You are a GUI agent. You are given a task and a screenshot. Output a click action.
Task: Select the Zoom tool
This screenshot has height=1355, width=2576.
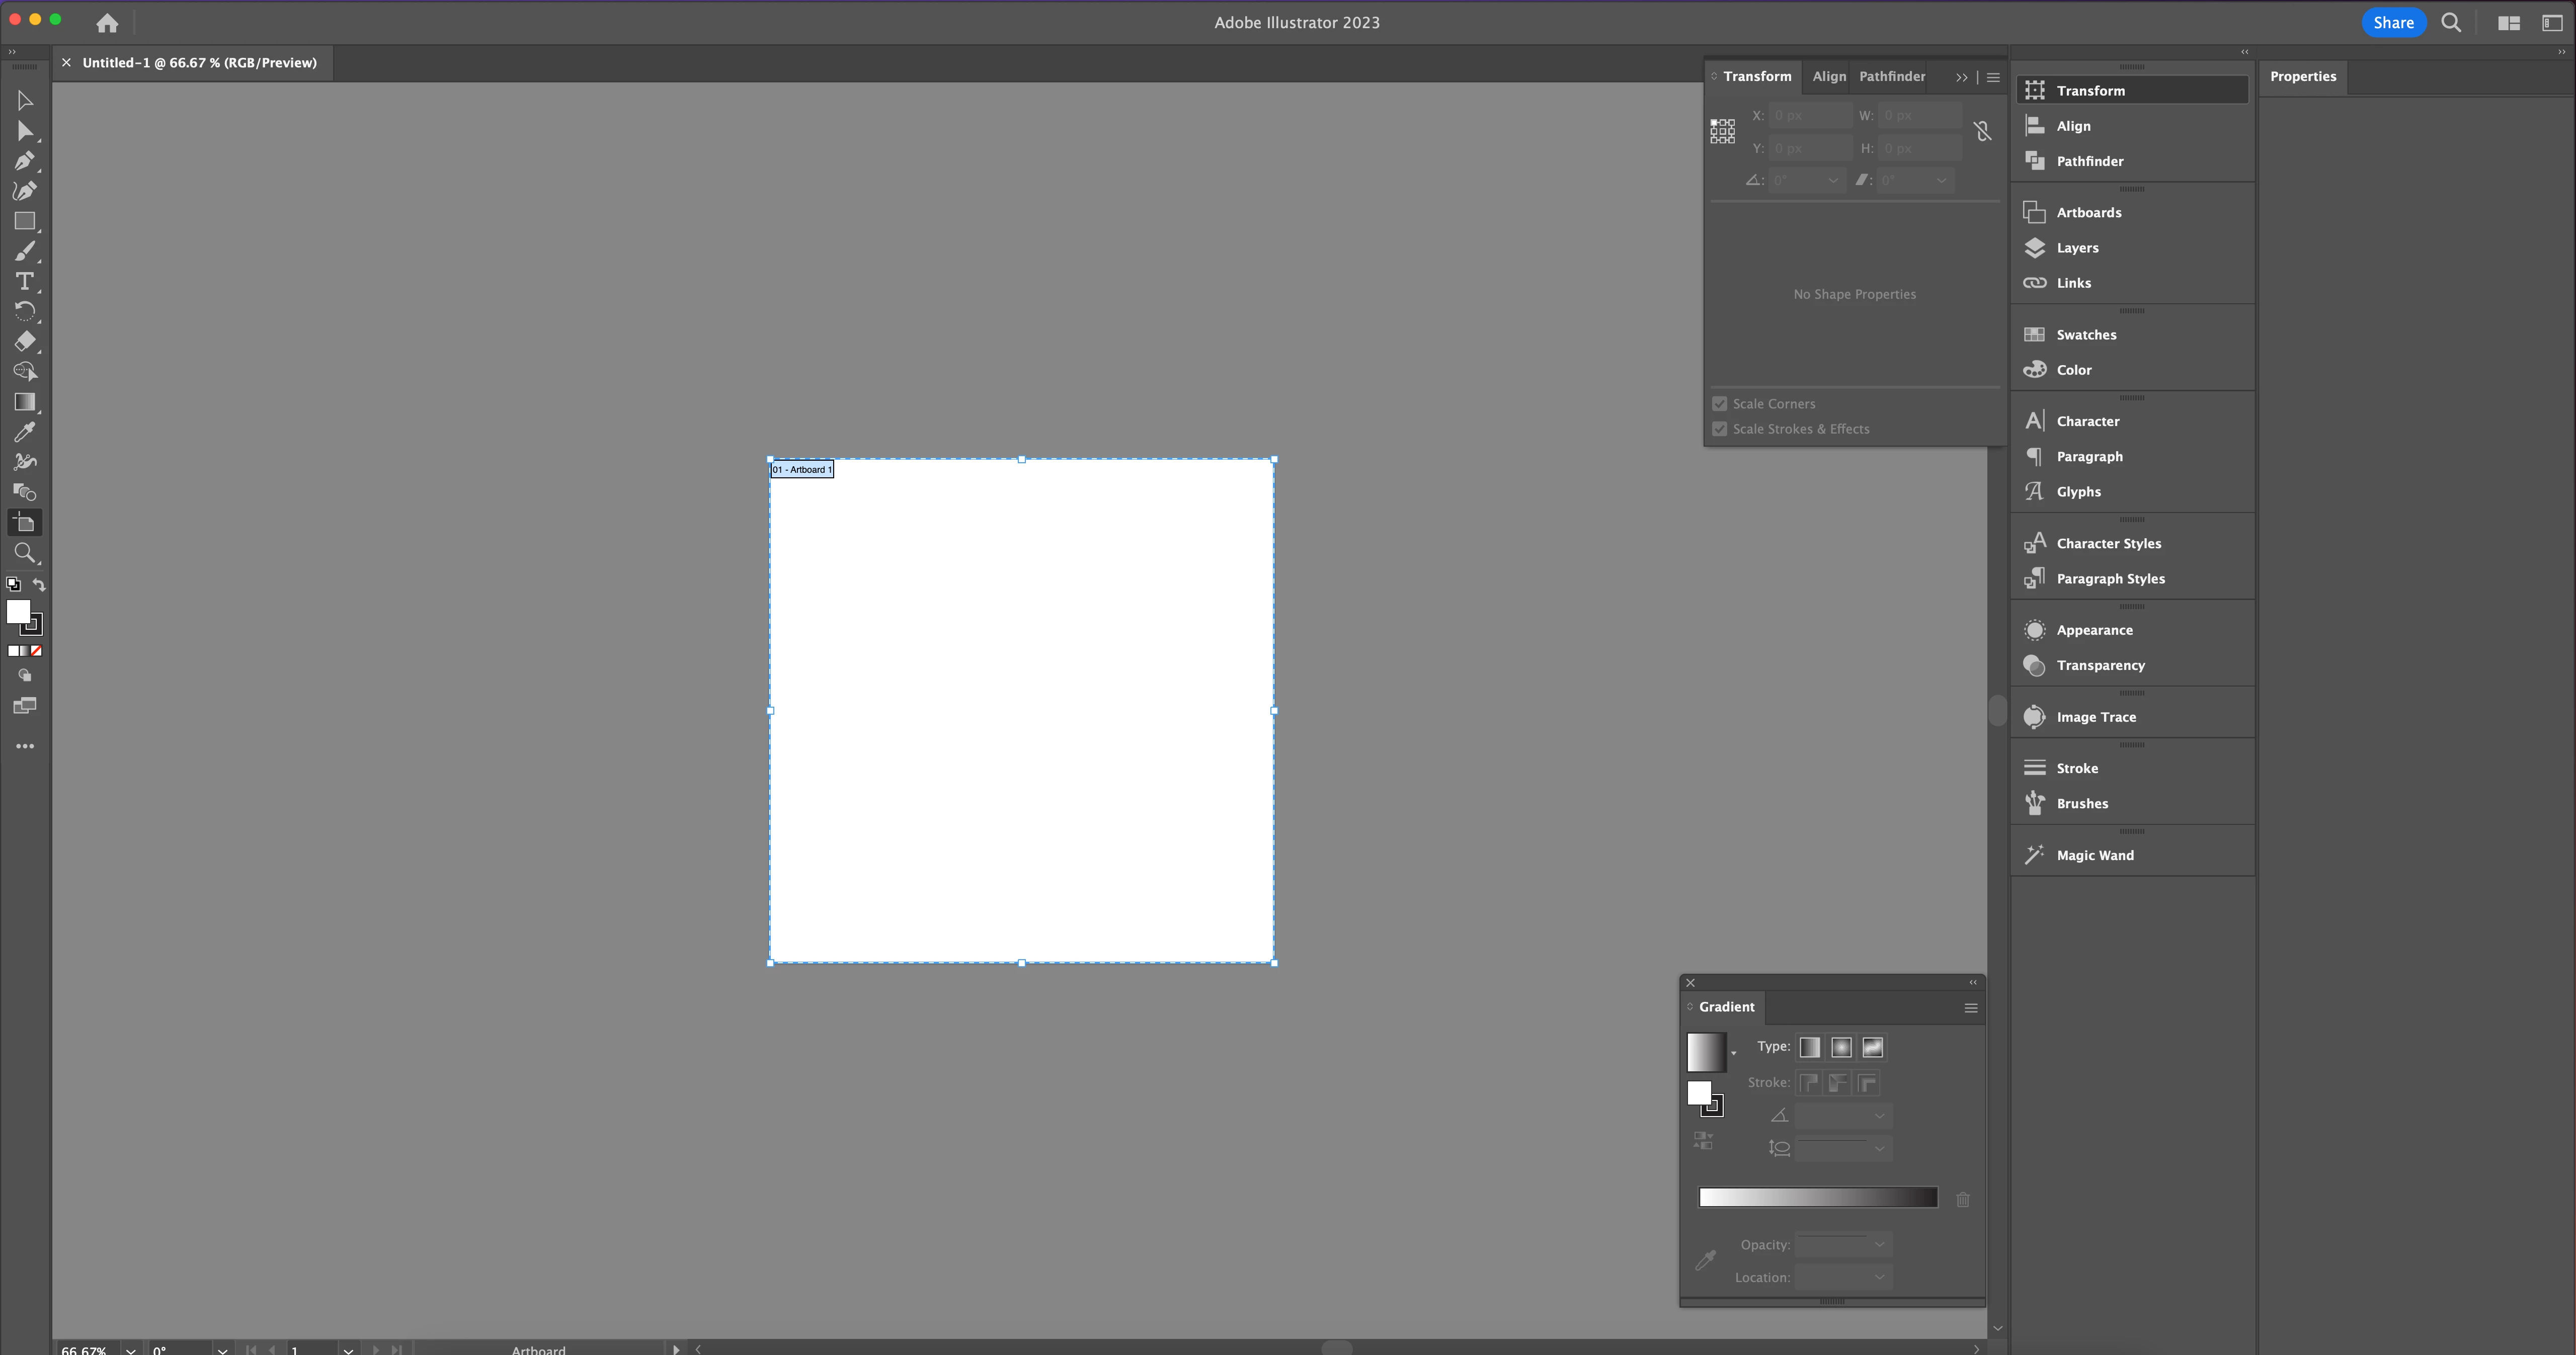click(25, 553)
